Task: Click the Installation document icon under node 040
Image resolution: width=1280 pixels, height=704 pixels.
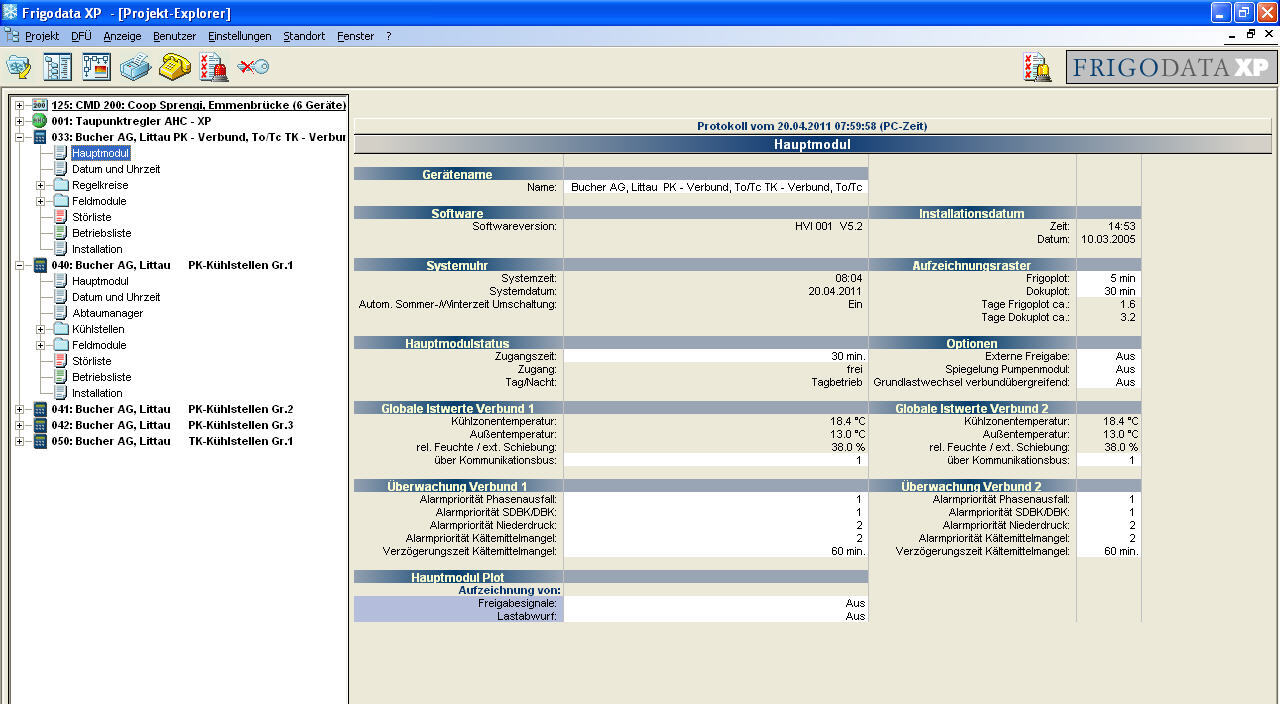Action: coord(60,393)
